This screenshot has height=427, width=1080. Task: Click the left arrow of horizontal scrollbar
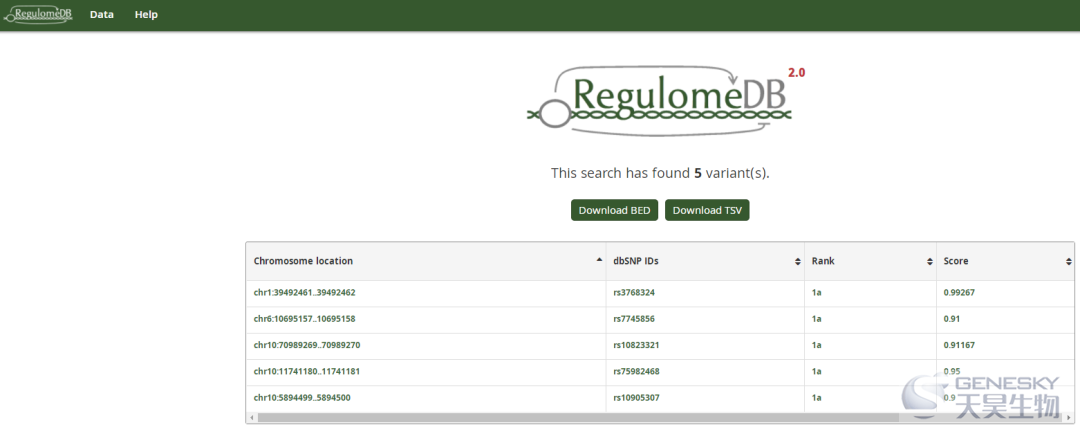pos(251,417)
